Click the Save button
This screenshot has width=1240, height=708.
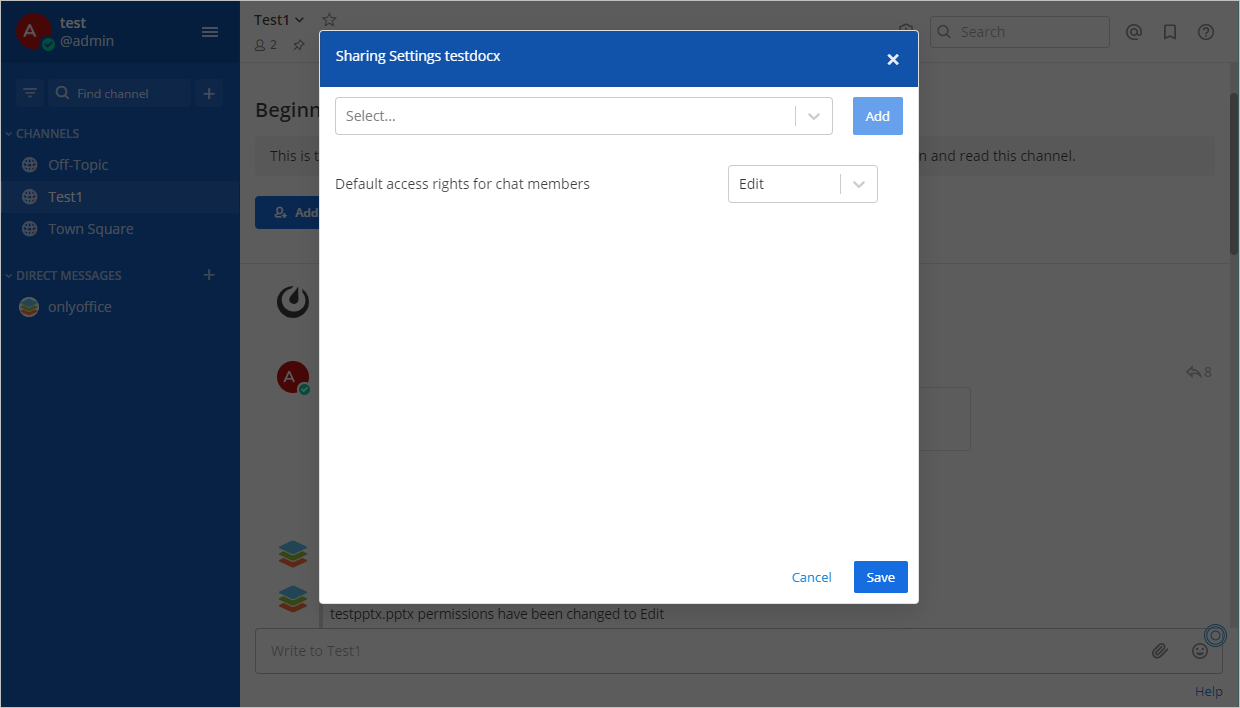(x=880, y=577)
